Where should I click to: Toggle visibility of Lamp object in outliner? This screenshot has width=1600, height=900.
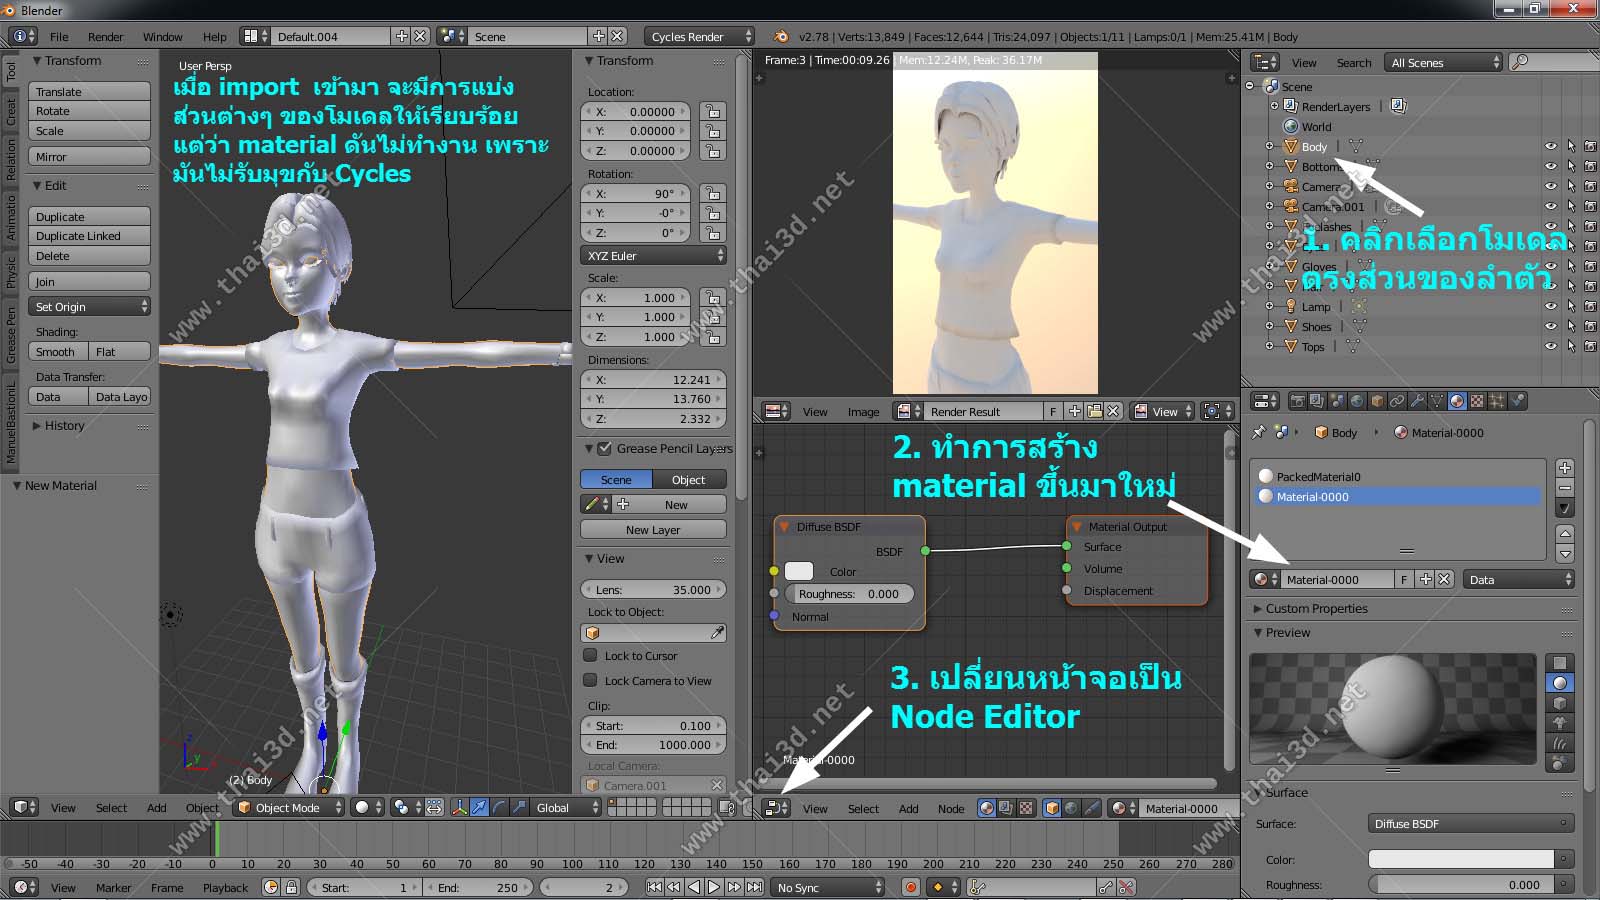click(1551, 306)
